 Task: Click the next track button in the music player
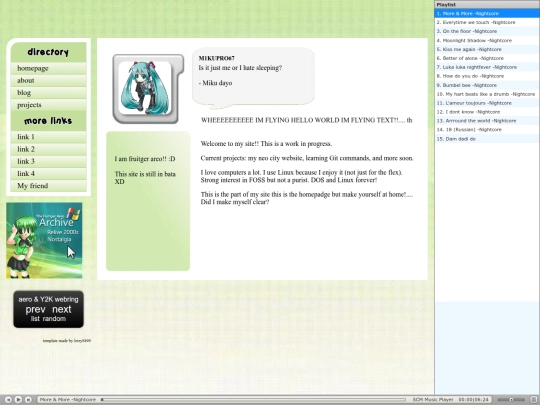[28, 399]
